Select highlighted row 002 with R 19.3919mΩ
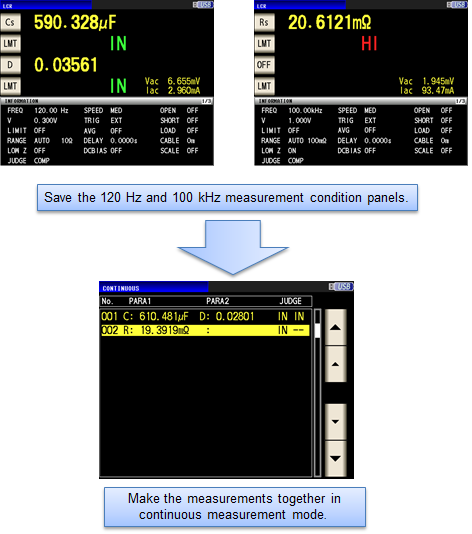The height and width of the screenshot is (534, 472). pos(205,330)
